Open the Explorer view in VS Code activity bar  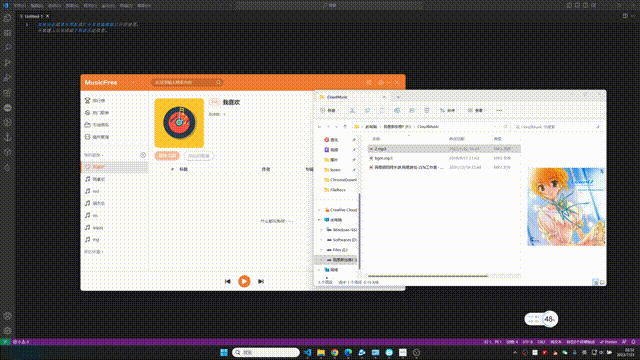pyautogui.click(x=7, y=18)
